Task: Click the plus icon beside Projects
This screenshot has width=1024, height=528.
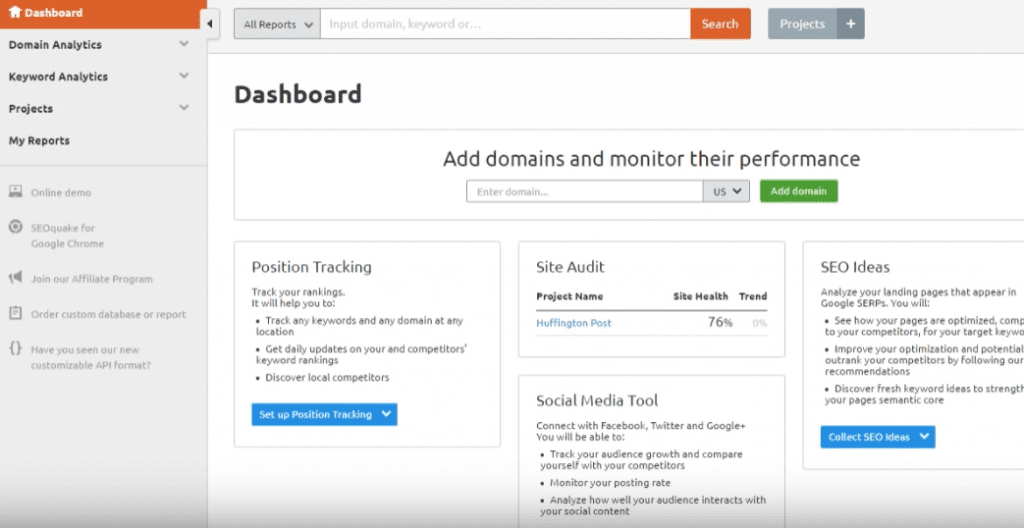Action: [850, 24]
